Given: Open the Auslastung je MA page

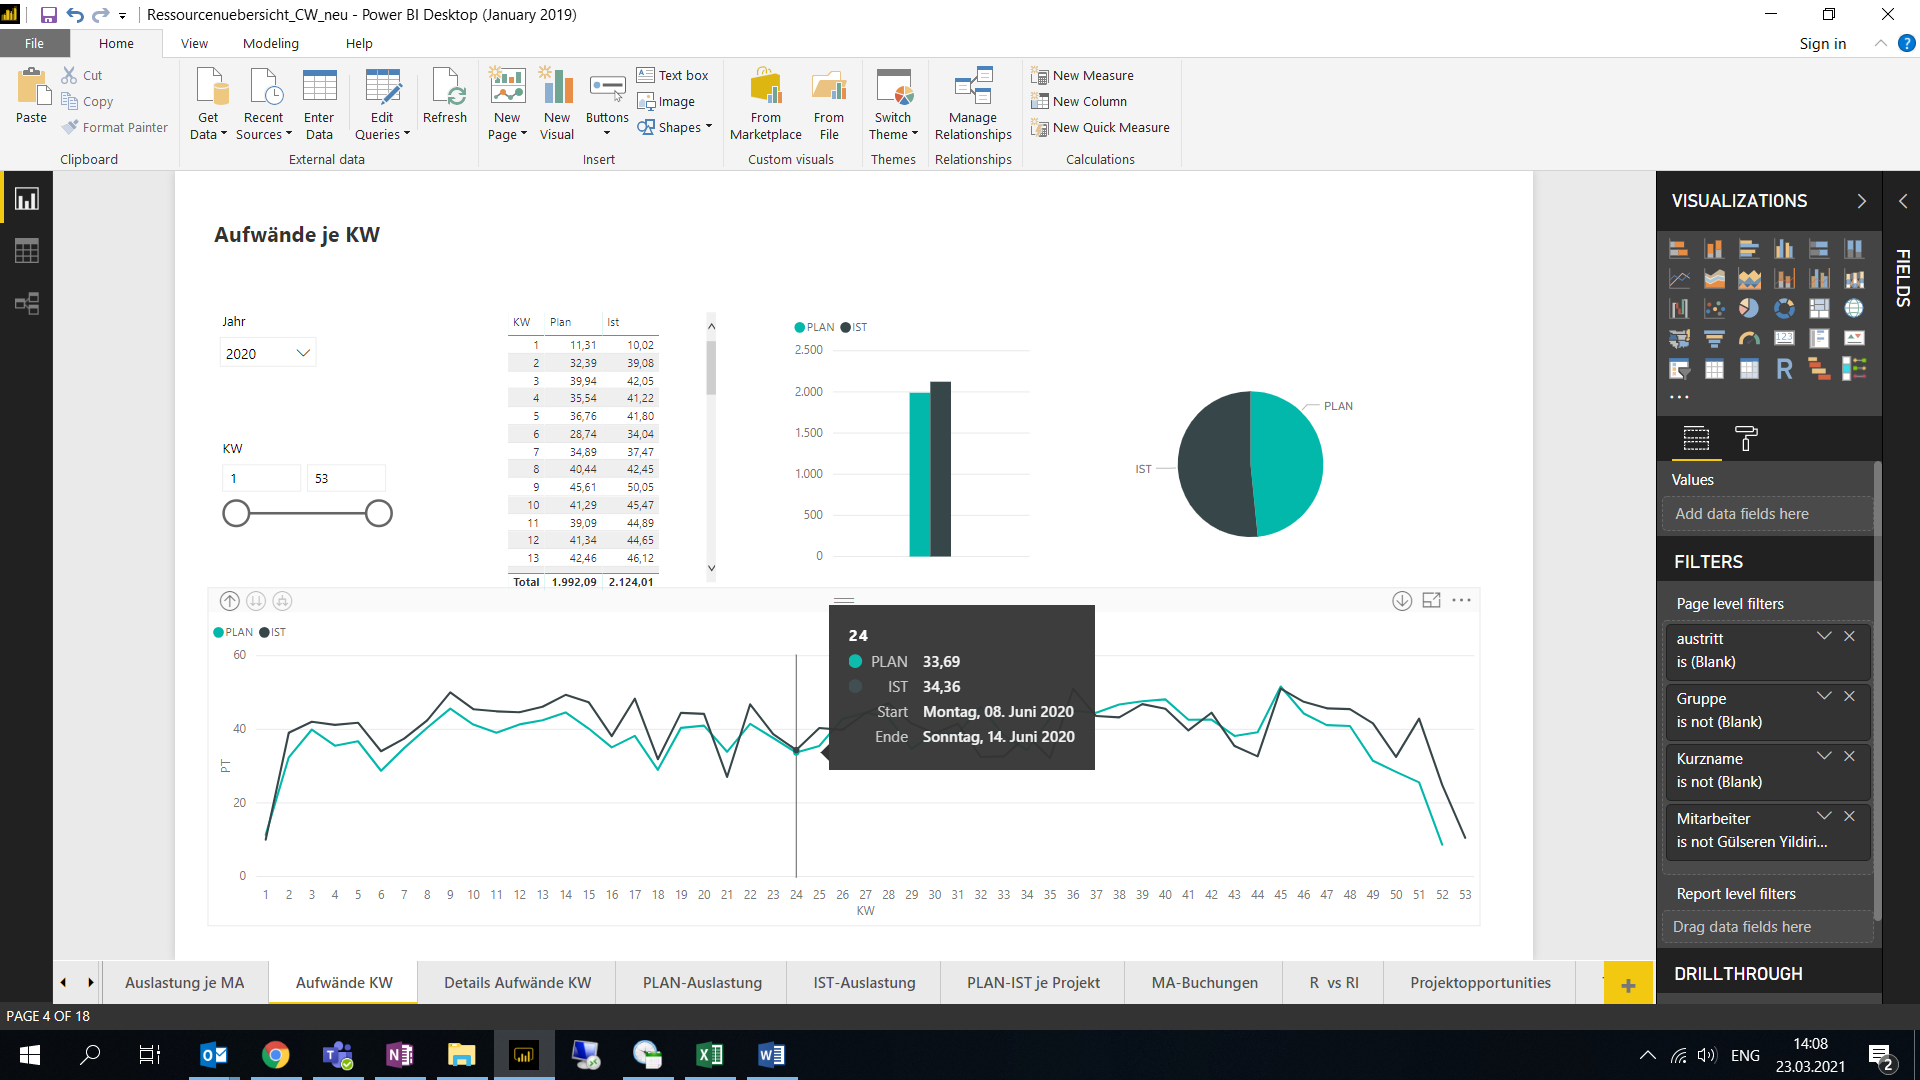Looking at the screenshot, I should 184,982.
